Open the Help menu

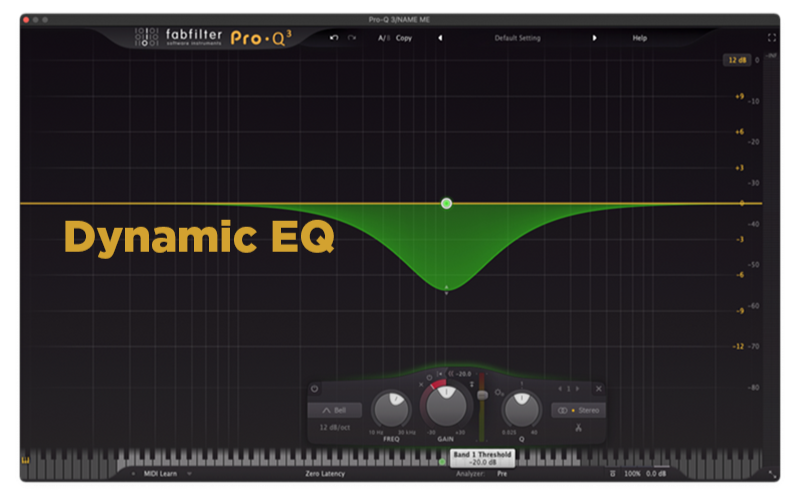tap(639, 38)
